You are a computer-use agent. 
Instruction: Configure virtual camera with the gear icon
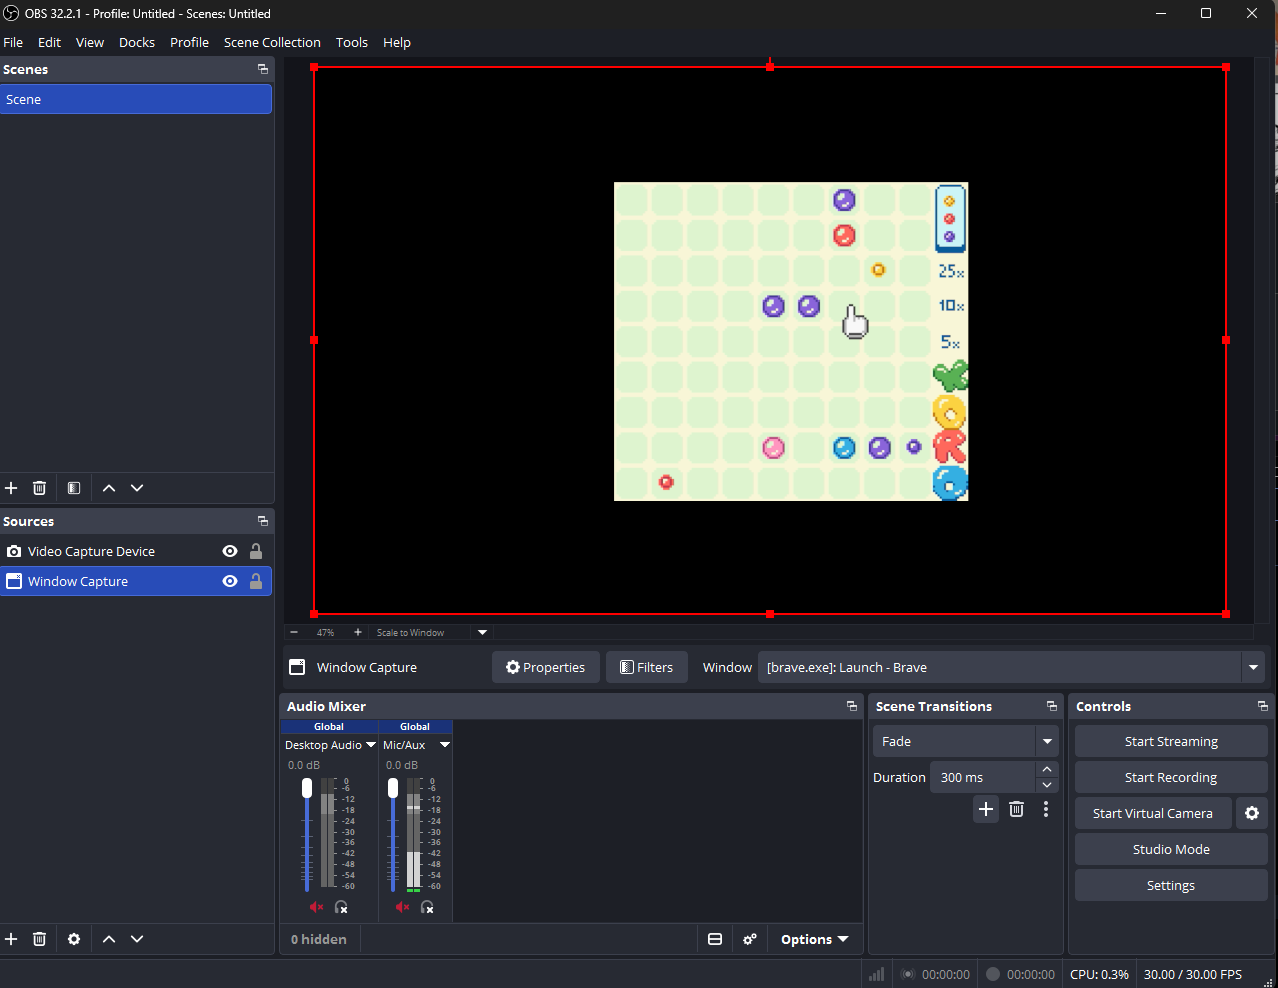pos(1252,813)
